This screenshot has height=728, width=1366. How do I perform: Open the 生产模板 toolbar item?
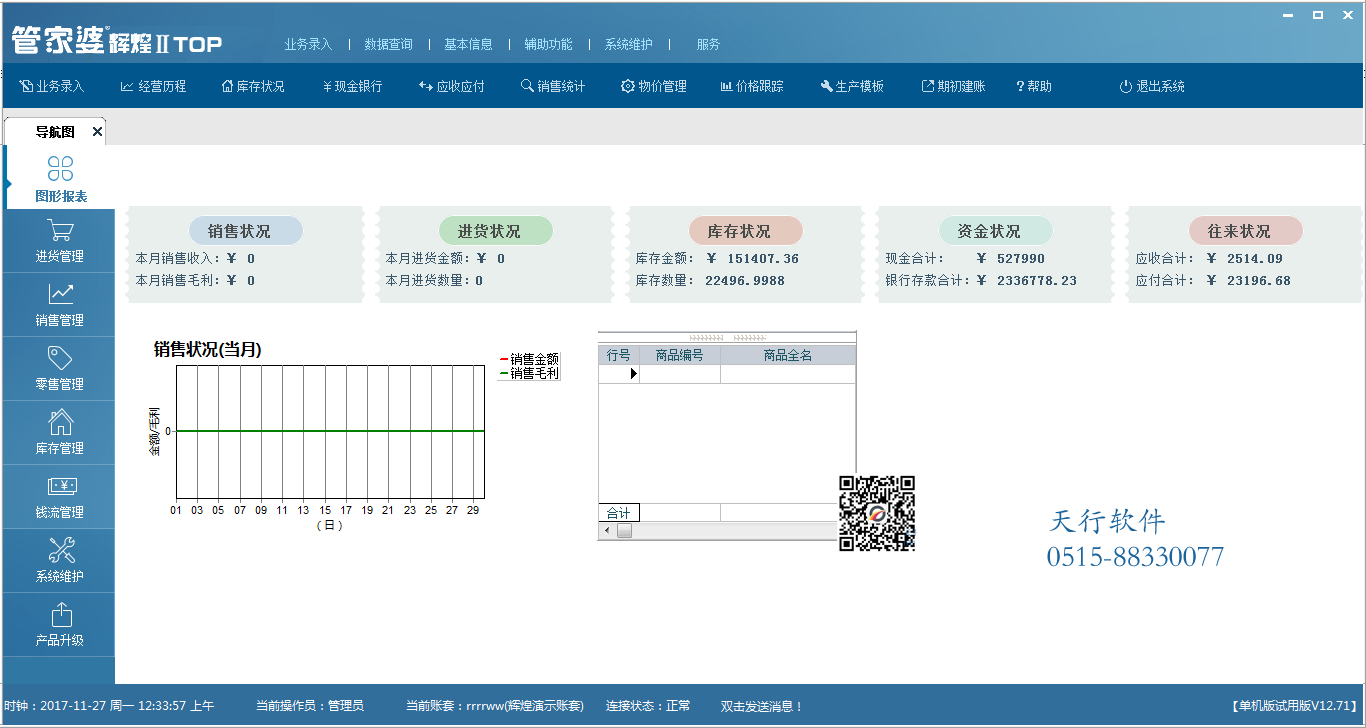[852, 86]
